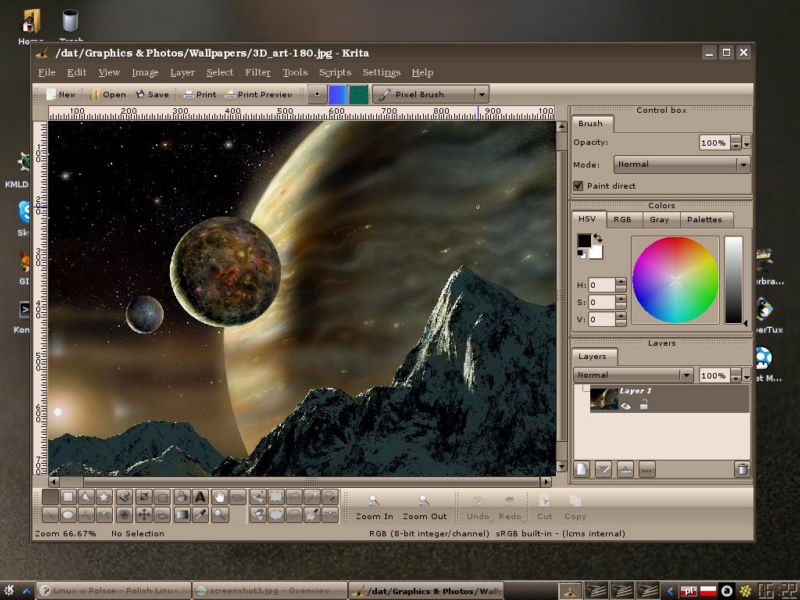
Task: Open the Scripts menu
Action: [x=335, y=72]
